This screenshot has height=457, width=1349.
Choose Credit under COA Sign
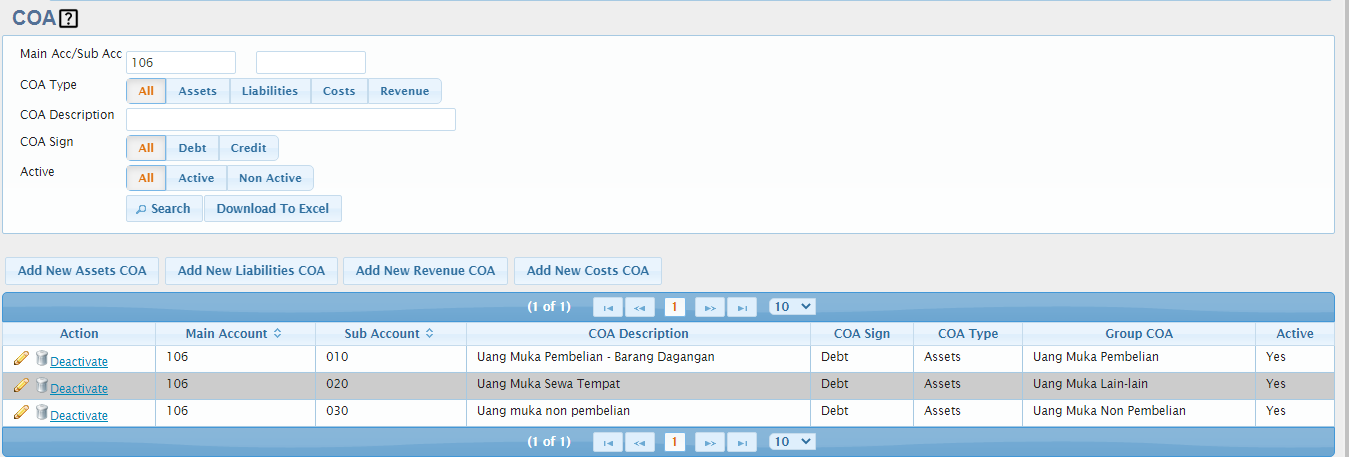tap(248, 148)
